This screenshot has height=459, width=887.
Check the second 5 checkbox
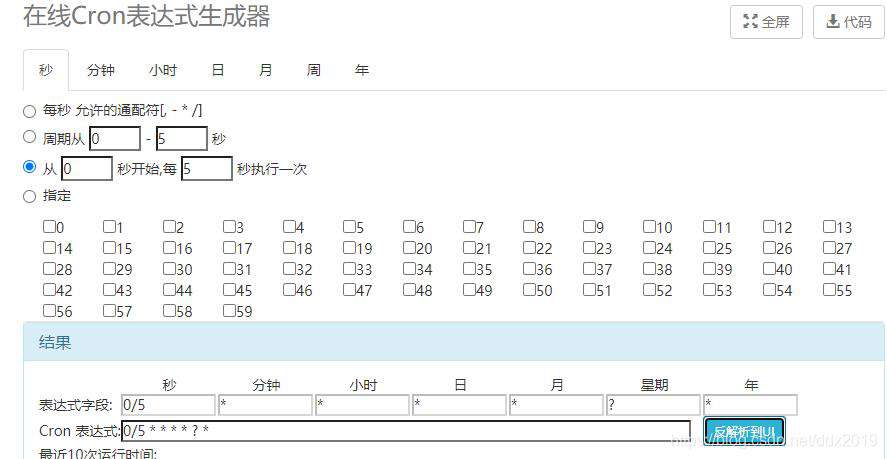[349, 227]
